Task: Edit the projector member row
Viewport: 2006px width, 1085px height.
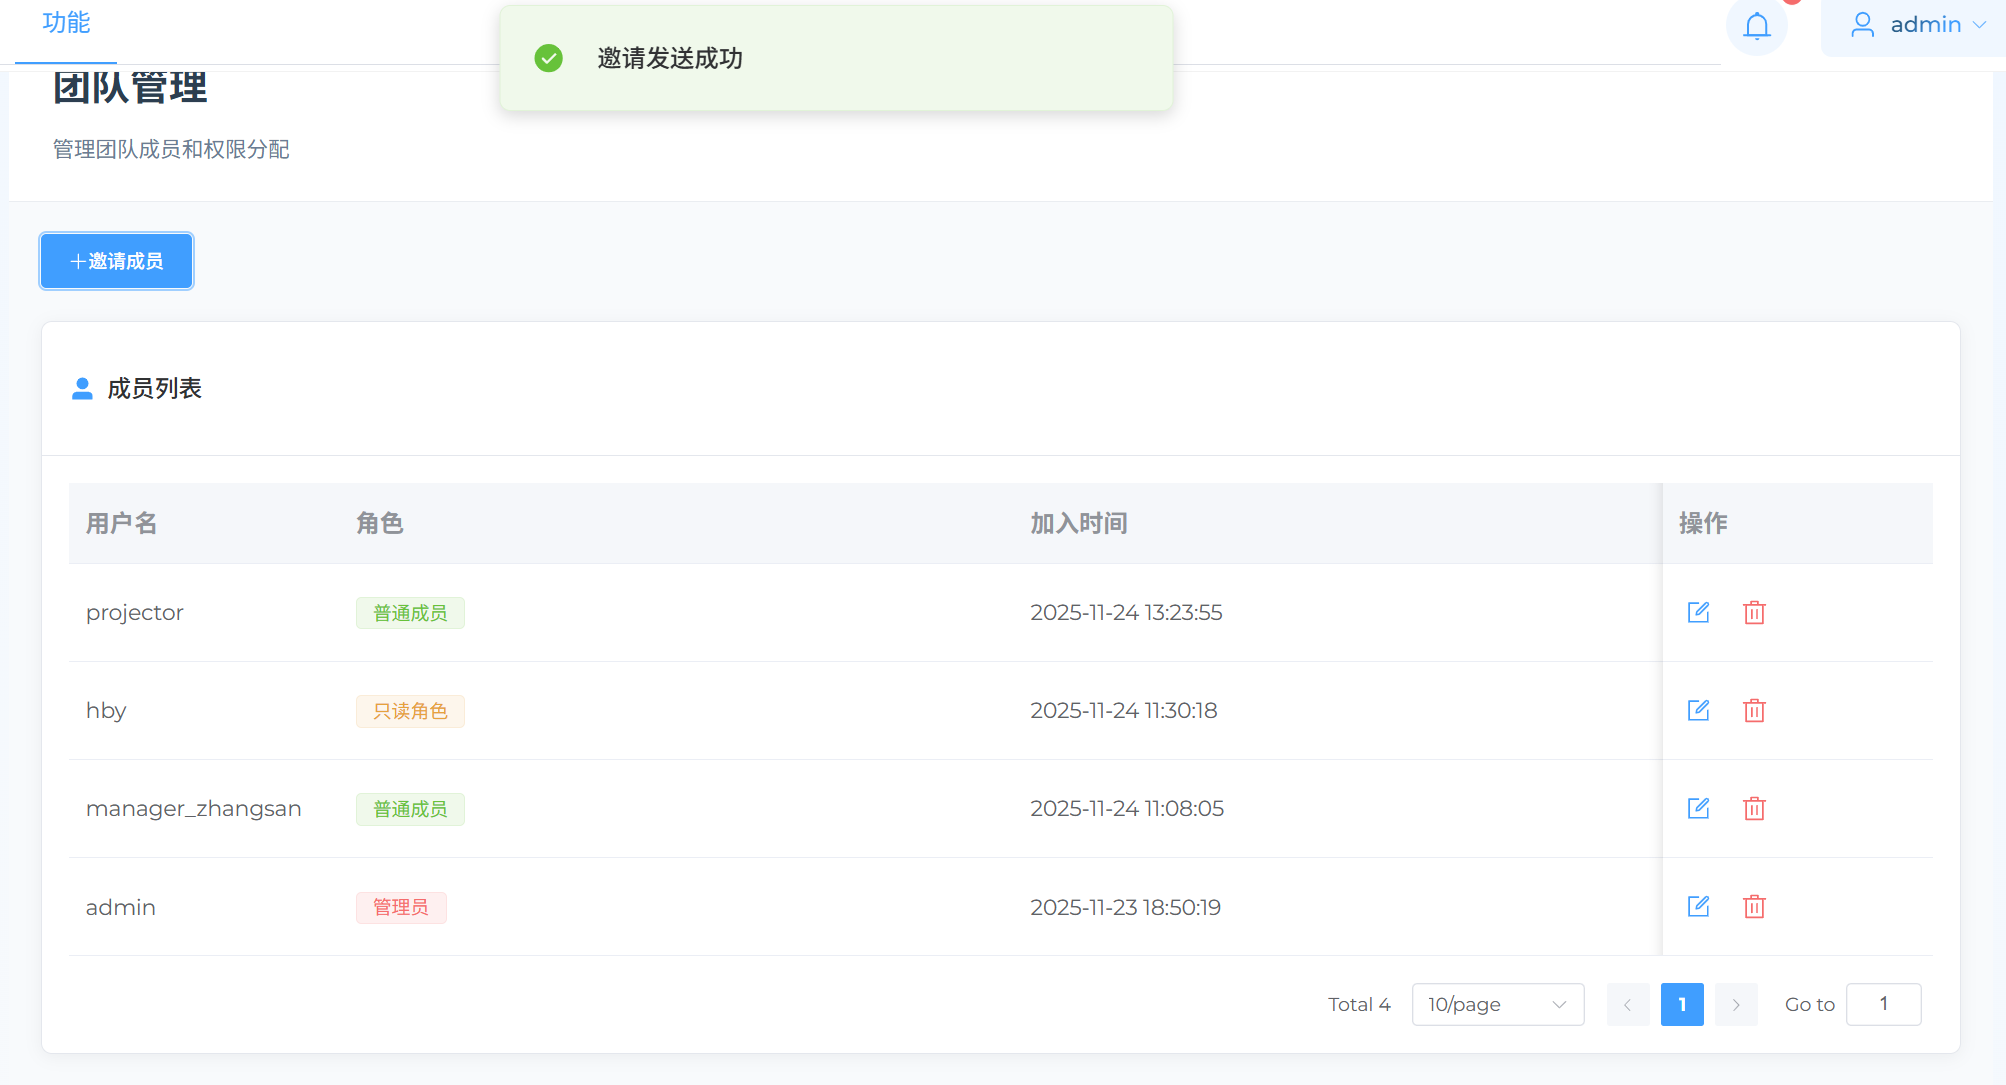Action: [1698, 612]
